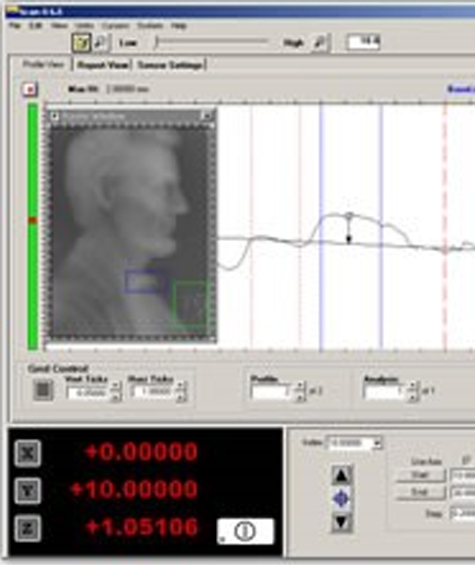Close the floating image window
The width and height of the screenshot is (475, 565).
(207, 116)
